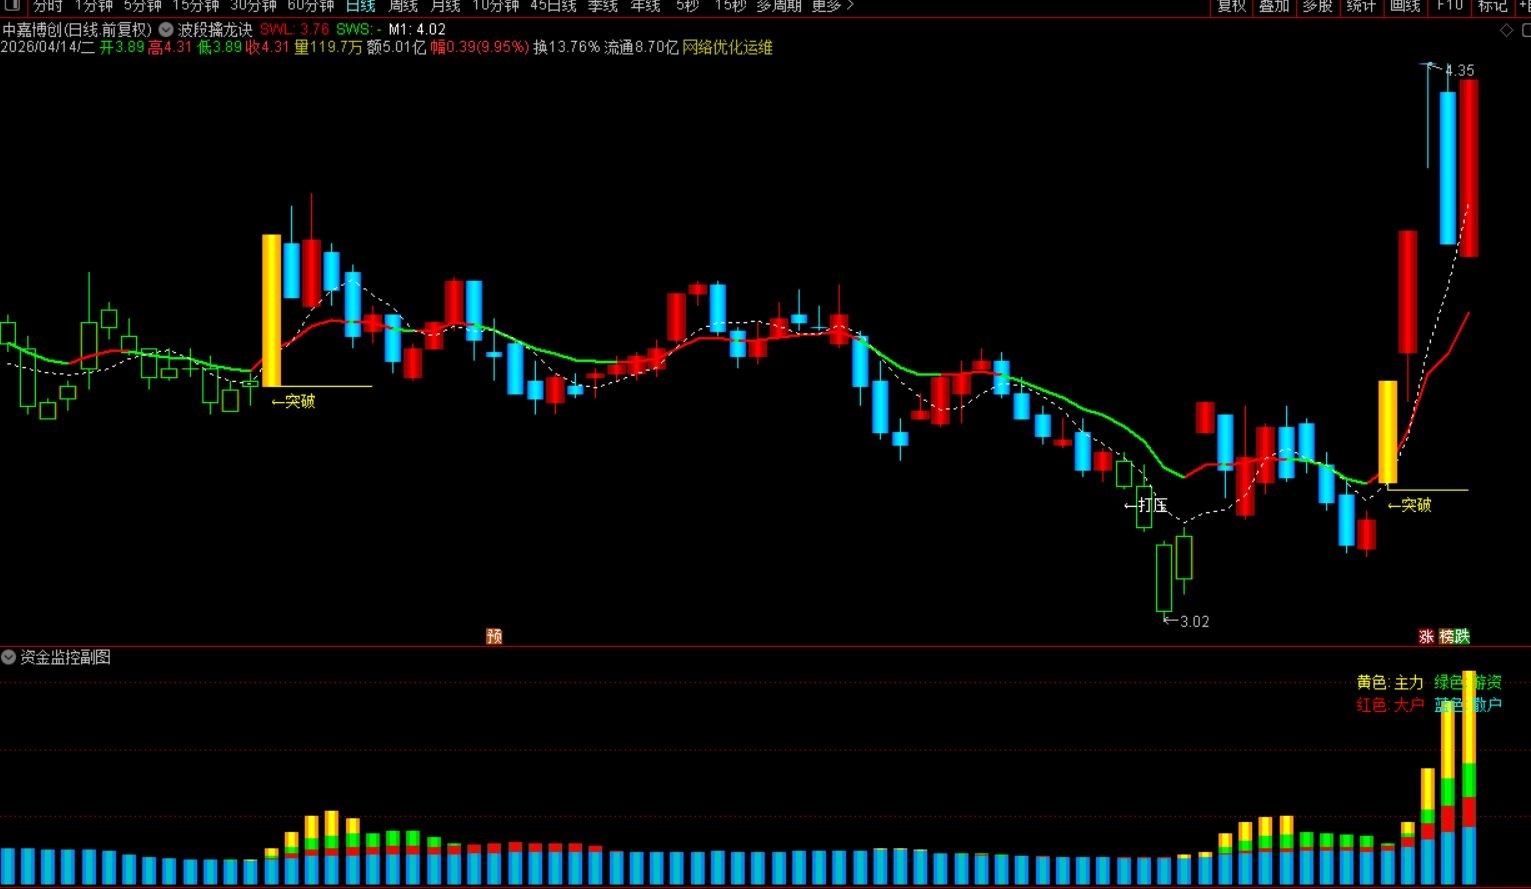Expand the 更多 periods list
Image resolution: width=1531 pixels, height=889 pixels.
click(832, 6)
